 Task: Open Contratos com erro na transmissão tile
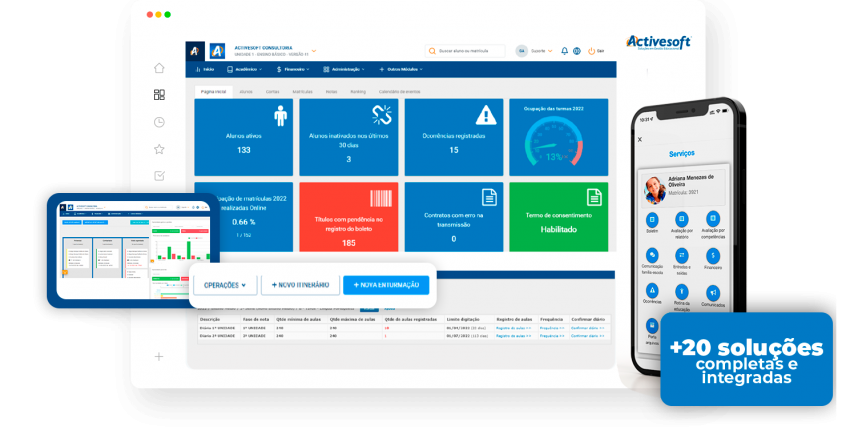click(454, 217)
